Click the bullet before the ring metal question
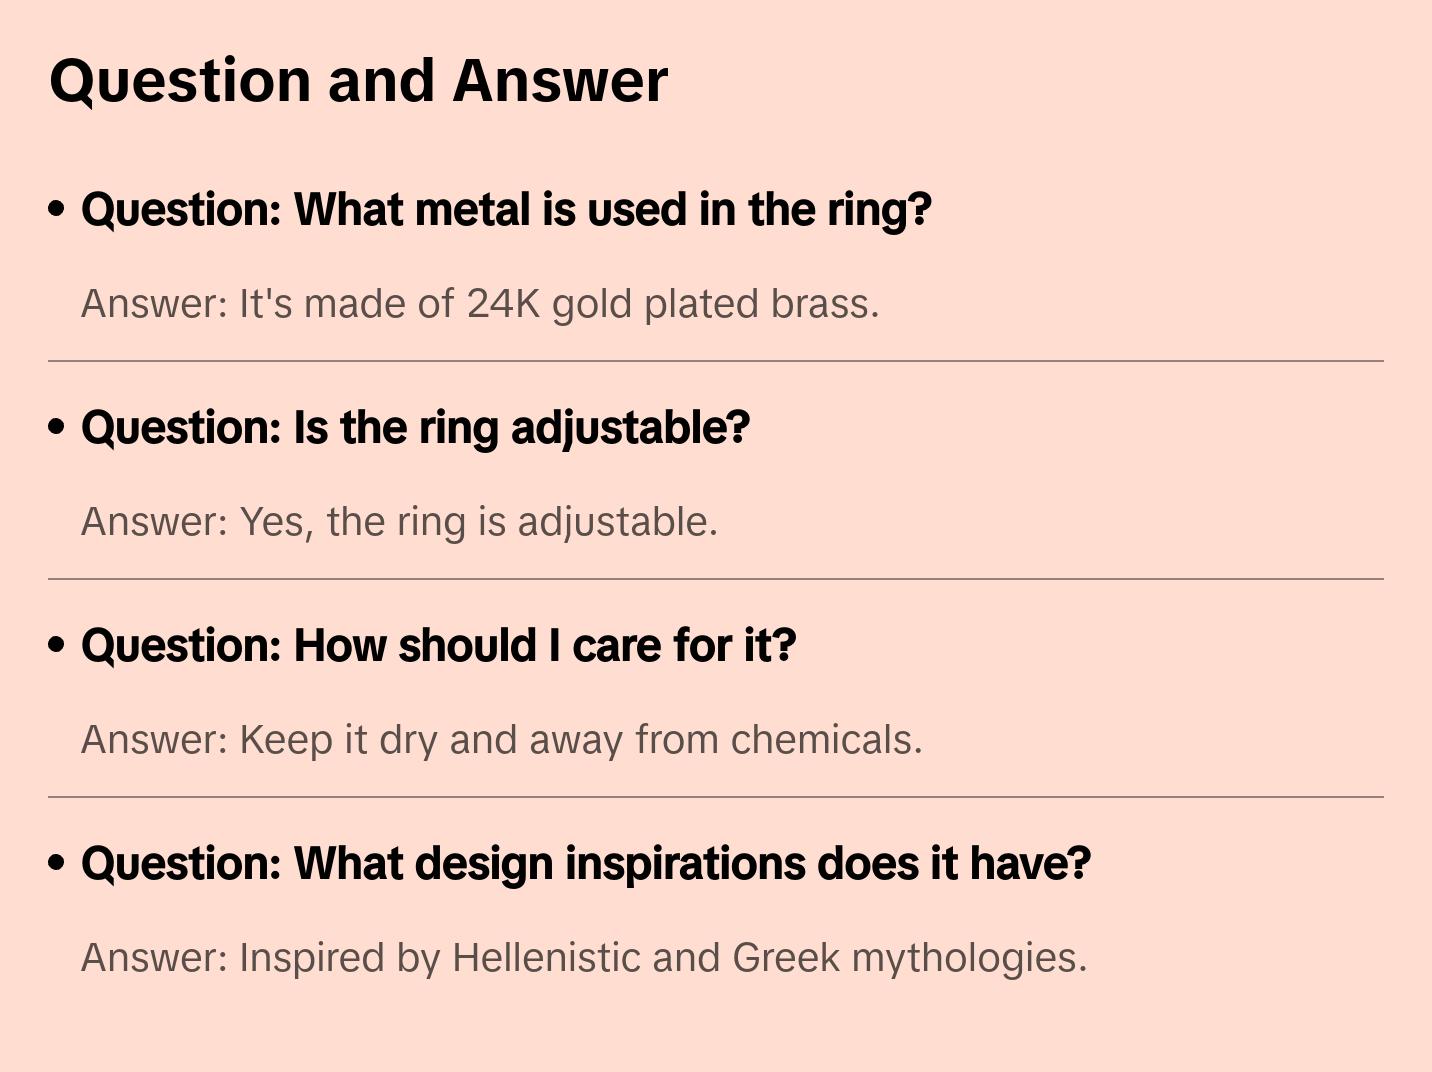This screenshot has height=1072, width=1432. pyautogui.click(x=57, y=209)
